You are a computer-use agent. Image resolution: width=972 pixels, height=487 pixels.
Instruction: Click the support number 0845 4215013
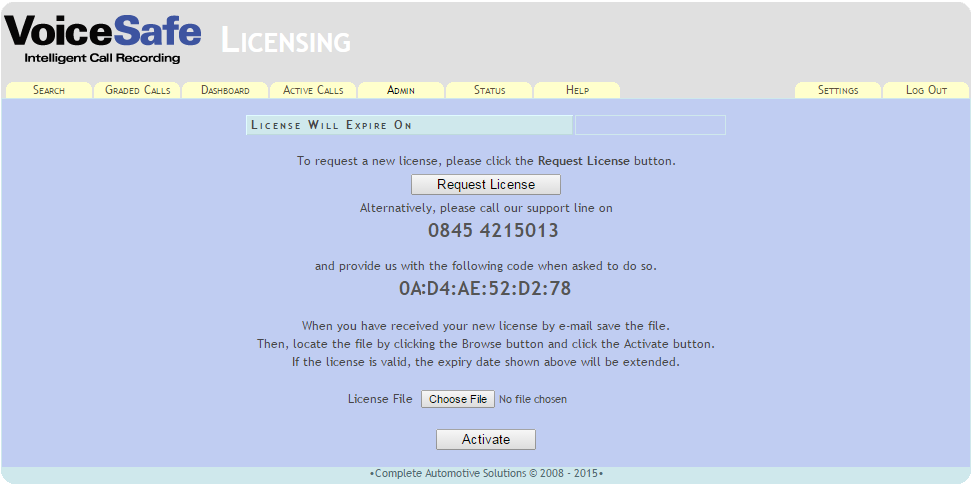[493, 230]
